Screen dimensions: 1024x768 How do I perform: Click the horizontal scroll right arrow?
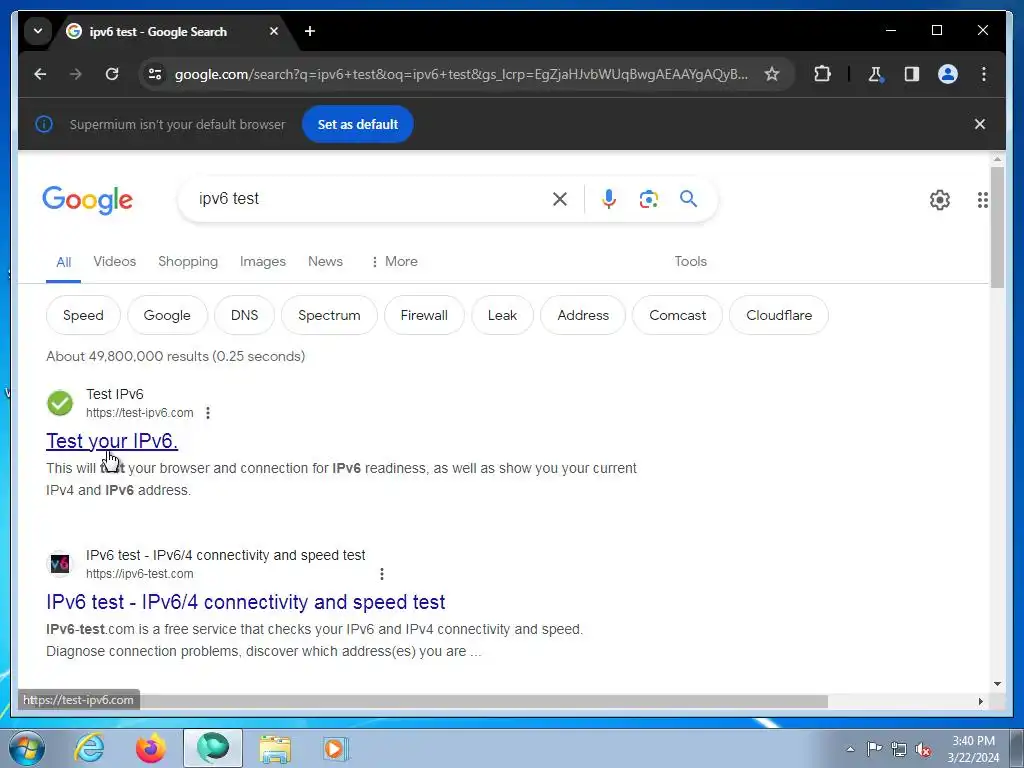tap(981, 701)
